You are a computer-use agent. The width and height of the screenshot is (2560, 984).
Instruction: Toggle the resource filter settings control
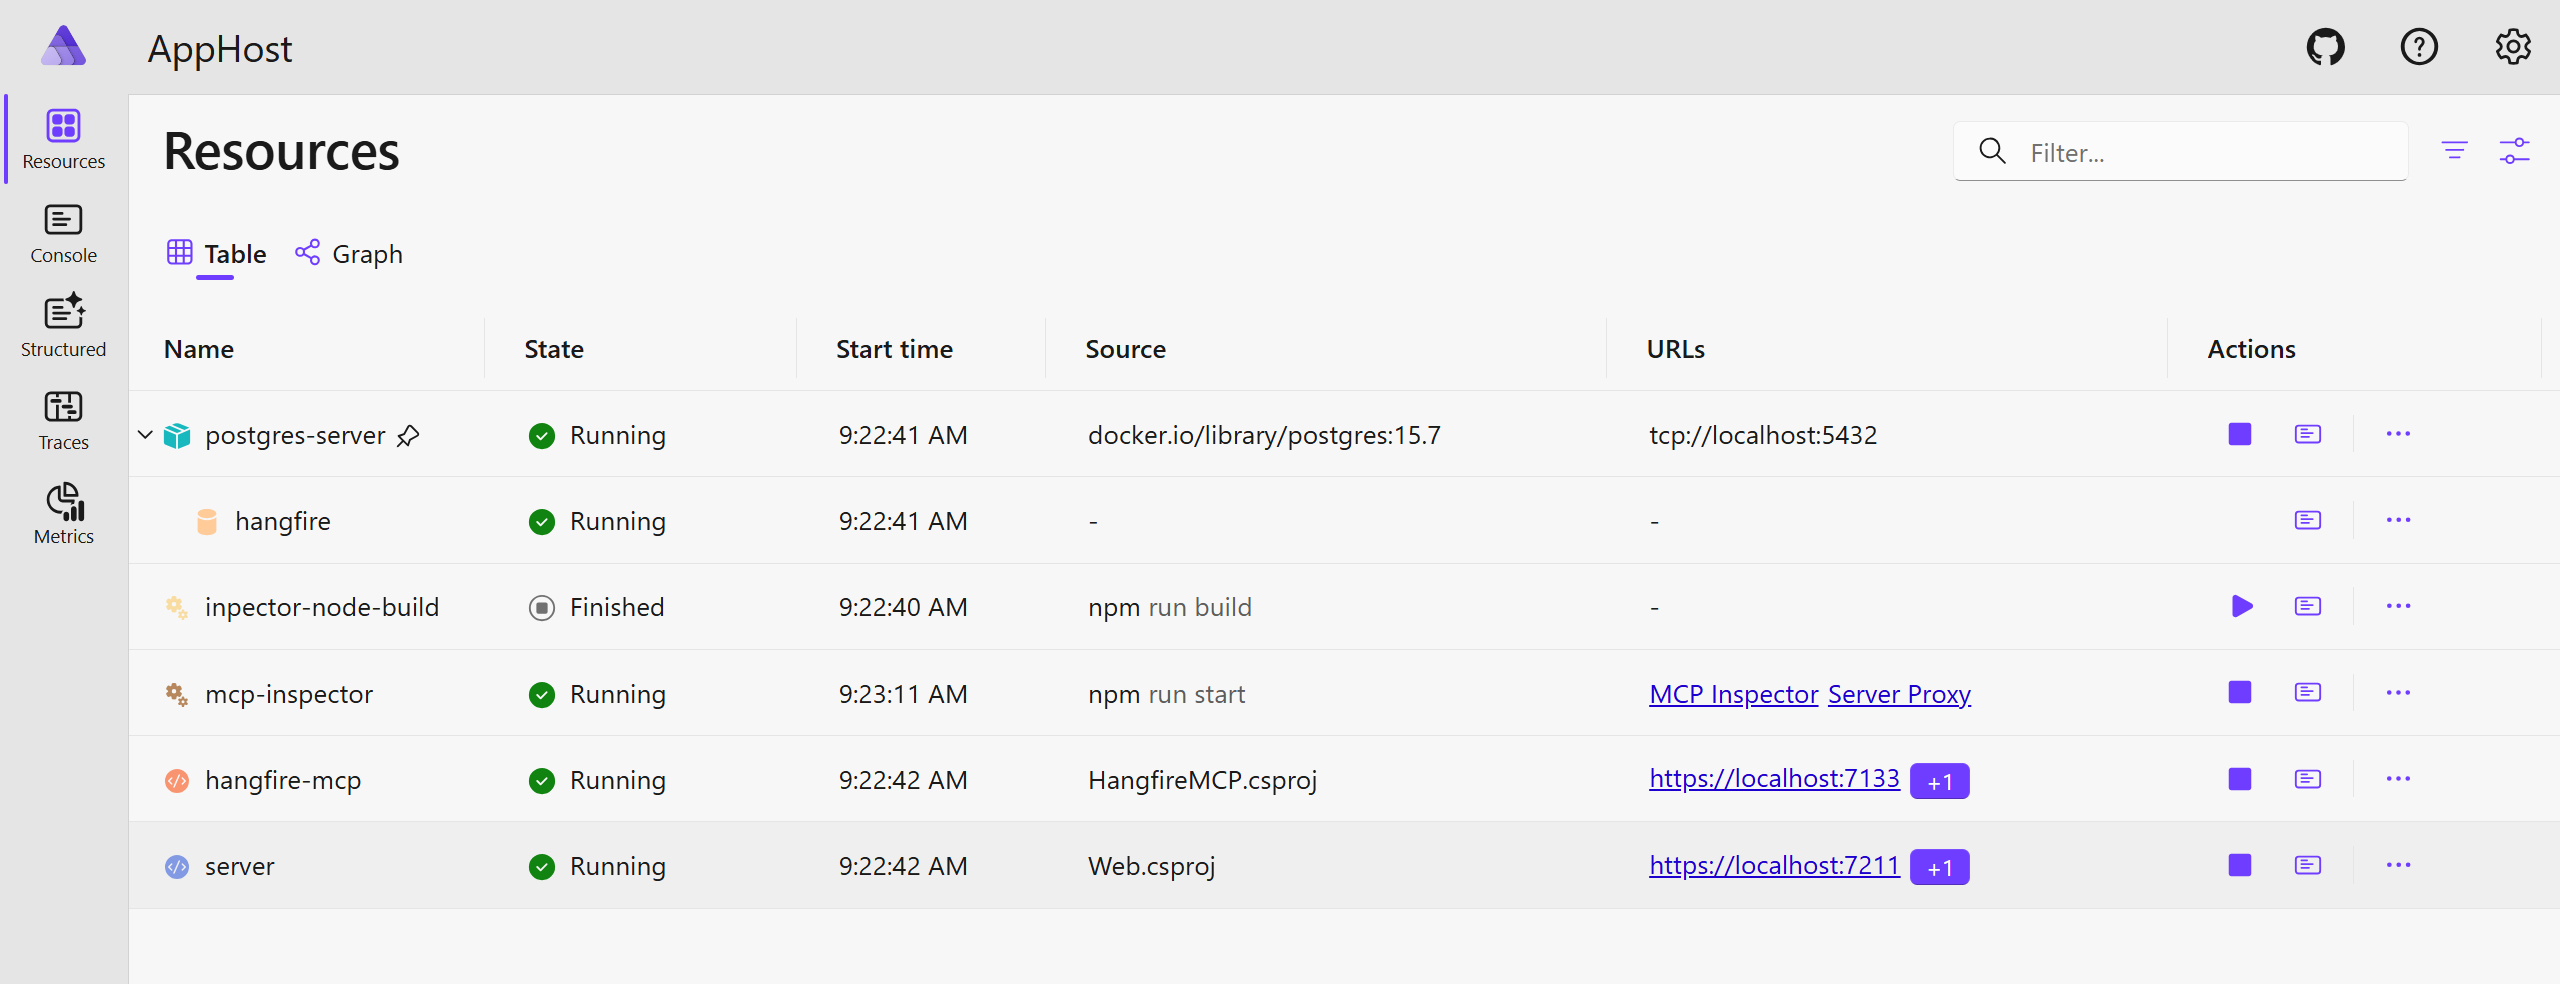2516,151
